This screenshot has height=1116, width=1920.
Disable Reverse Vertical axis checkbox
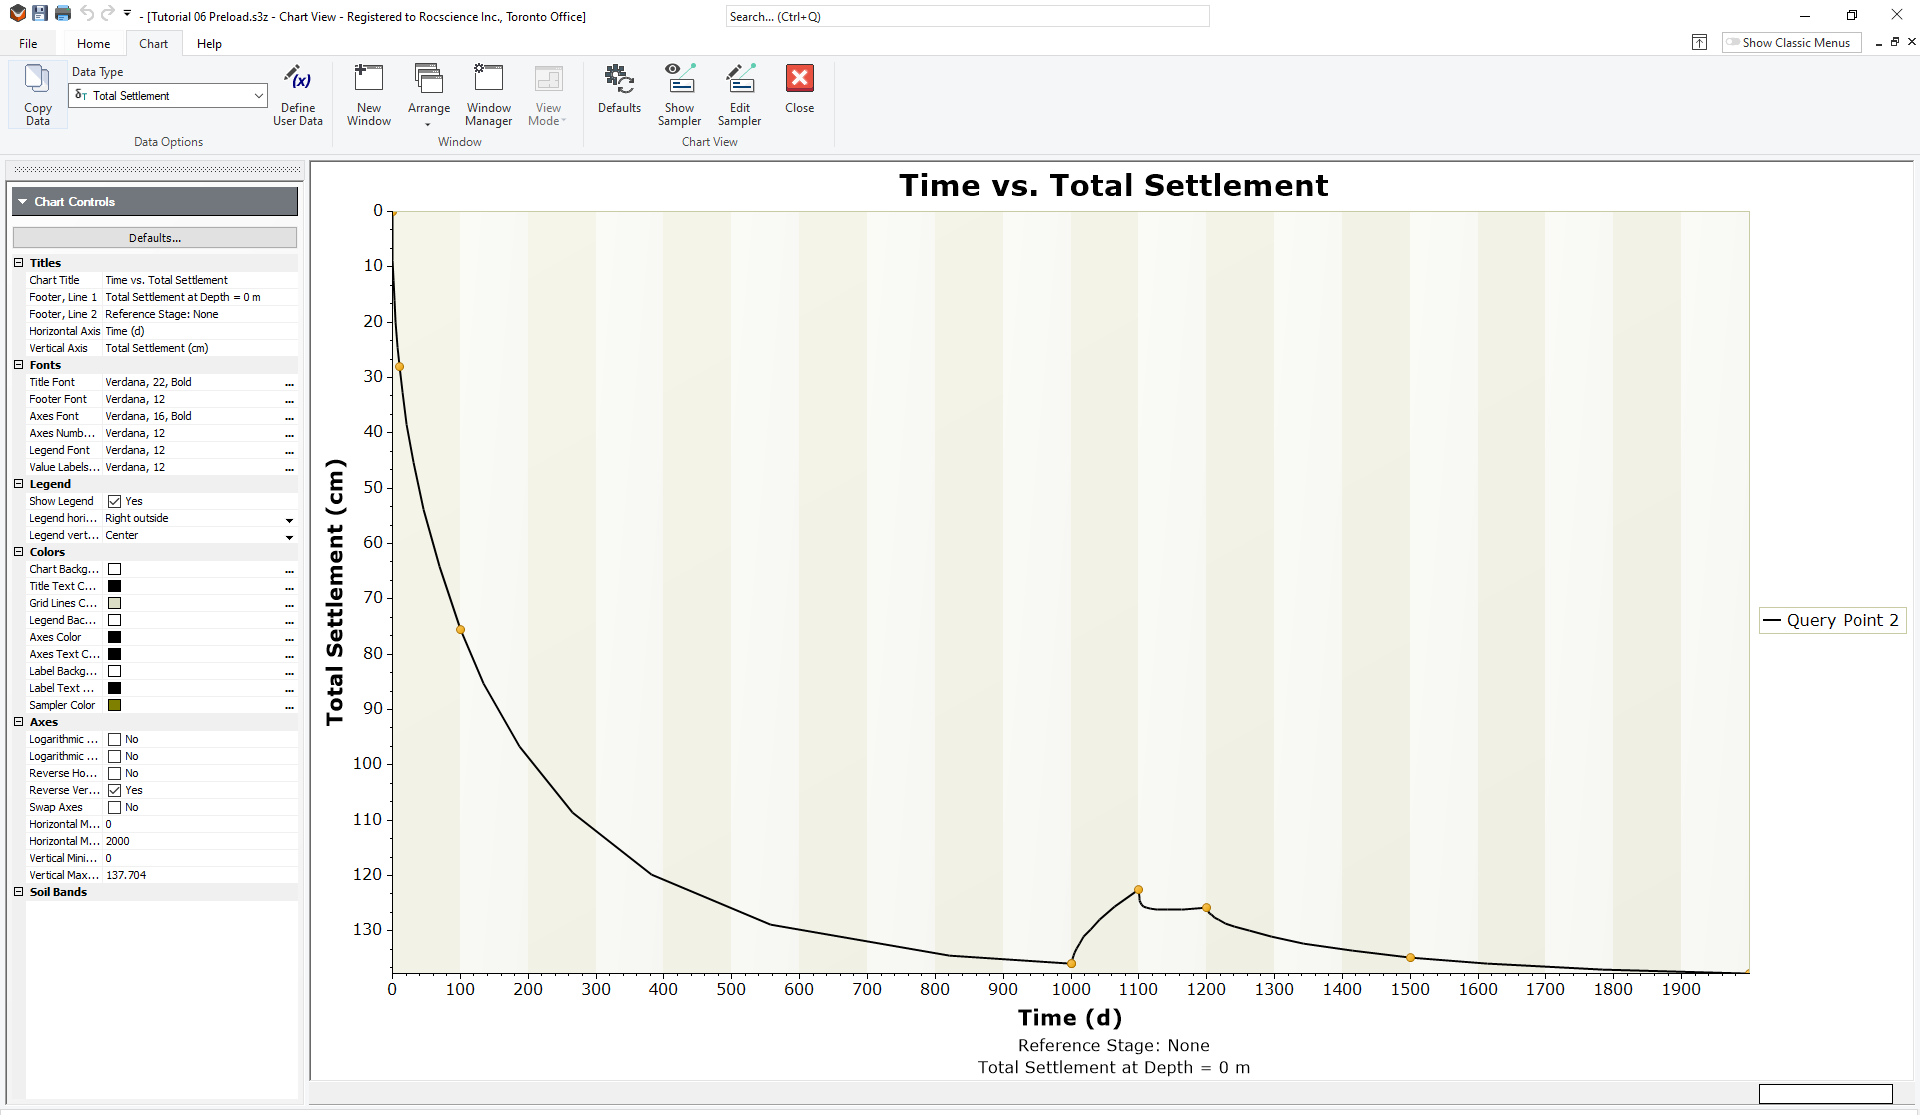pyautogui.click(x=116, y=790)
